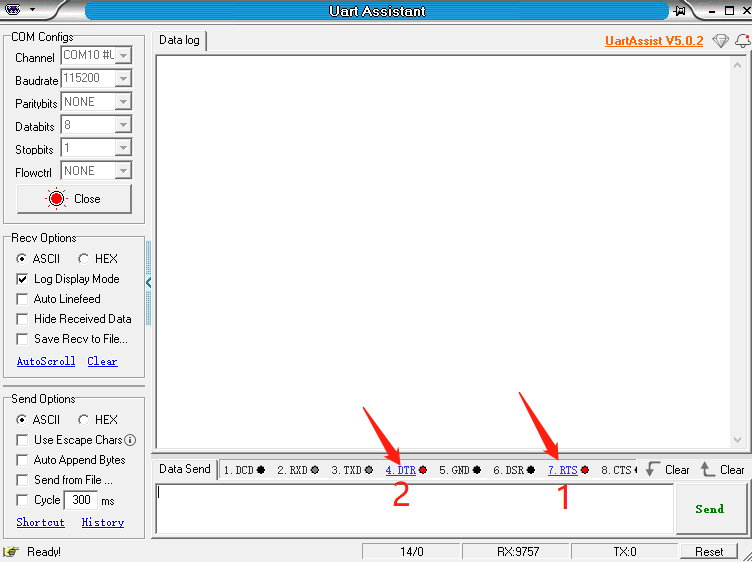
Task: Enable Cycle send checkbox
Action: coord(22,500)
